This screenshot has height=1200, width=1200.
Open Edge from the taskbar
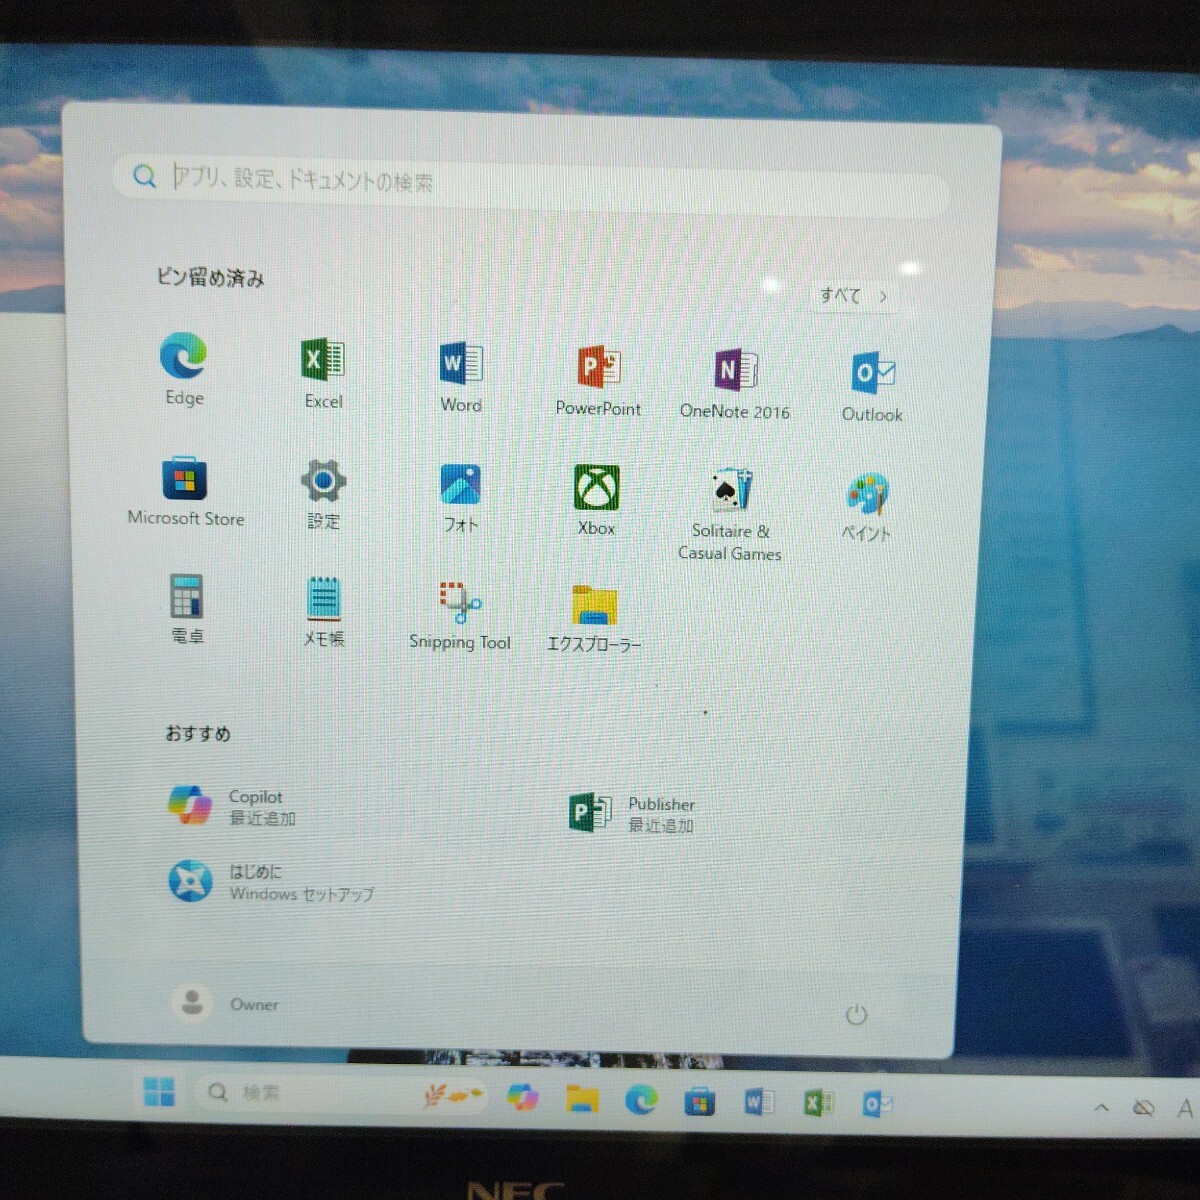click(641, 1100)
